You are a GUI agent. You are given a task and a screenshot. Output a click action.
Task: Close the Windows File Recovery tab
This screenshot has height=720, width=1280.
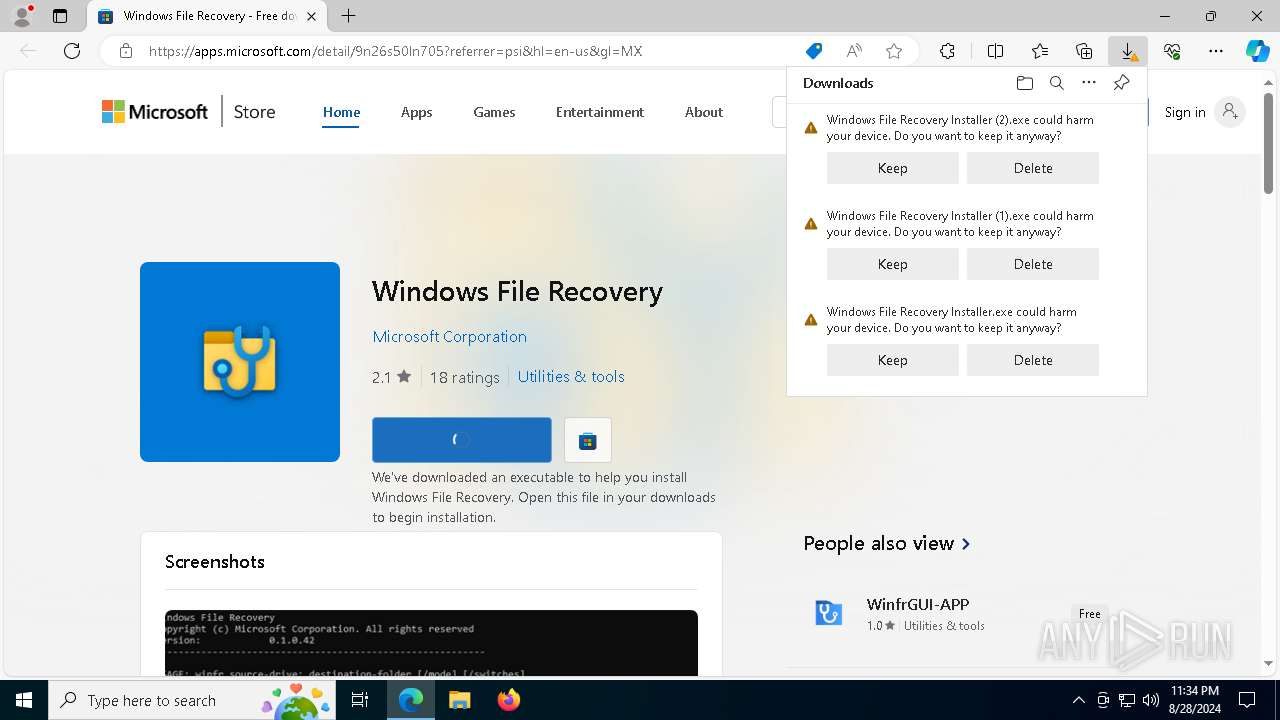[x=311, y=16]
